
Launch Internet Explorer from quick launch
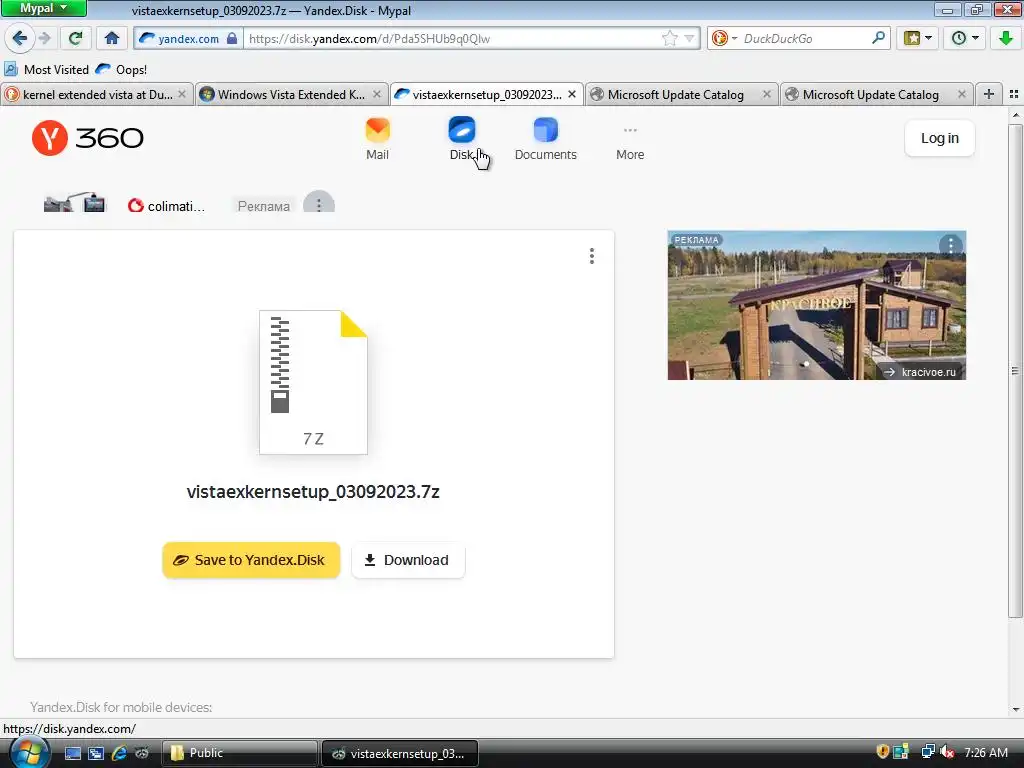click(x=119, y=753)
